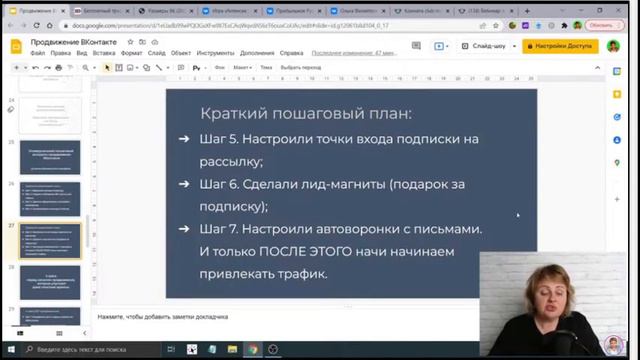Open the Вставка menu
This screenshot has width=640, height=360.
[x=104, y=53]
